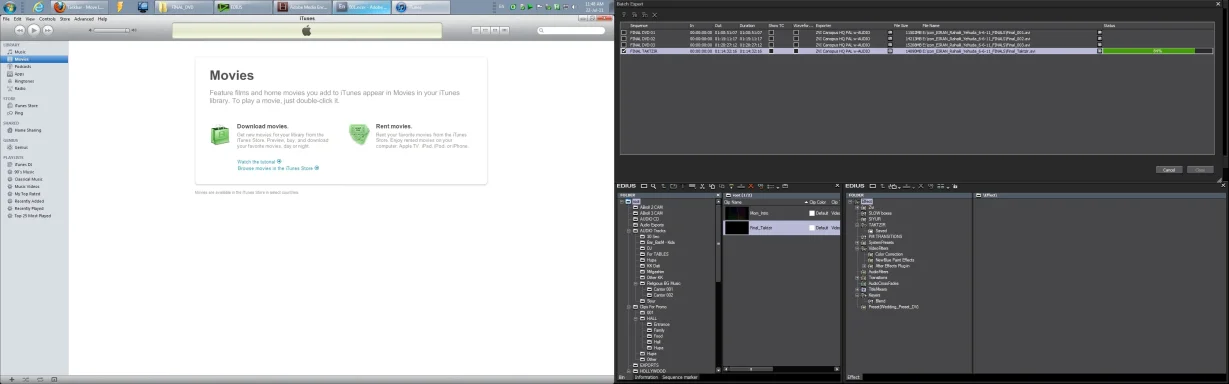This screenshot has width=1229, height=384.
Task: Open the iTunes File menu
Action: click(x=6, y=19)
